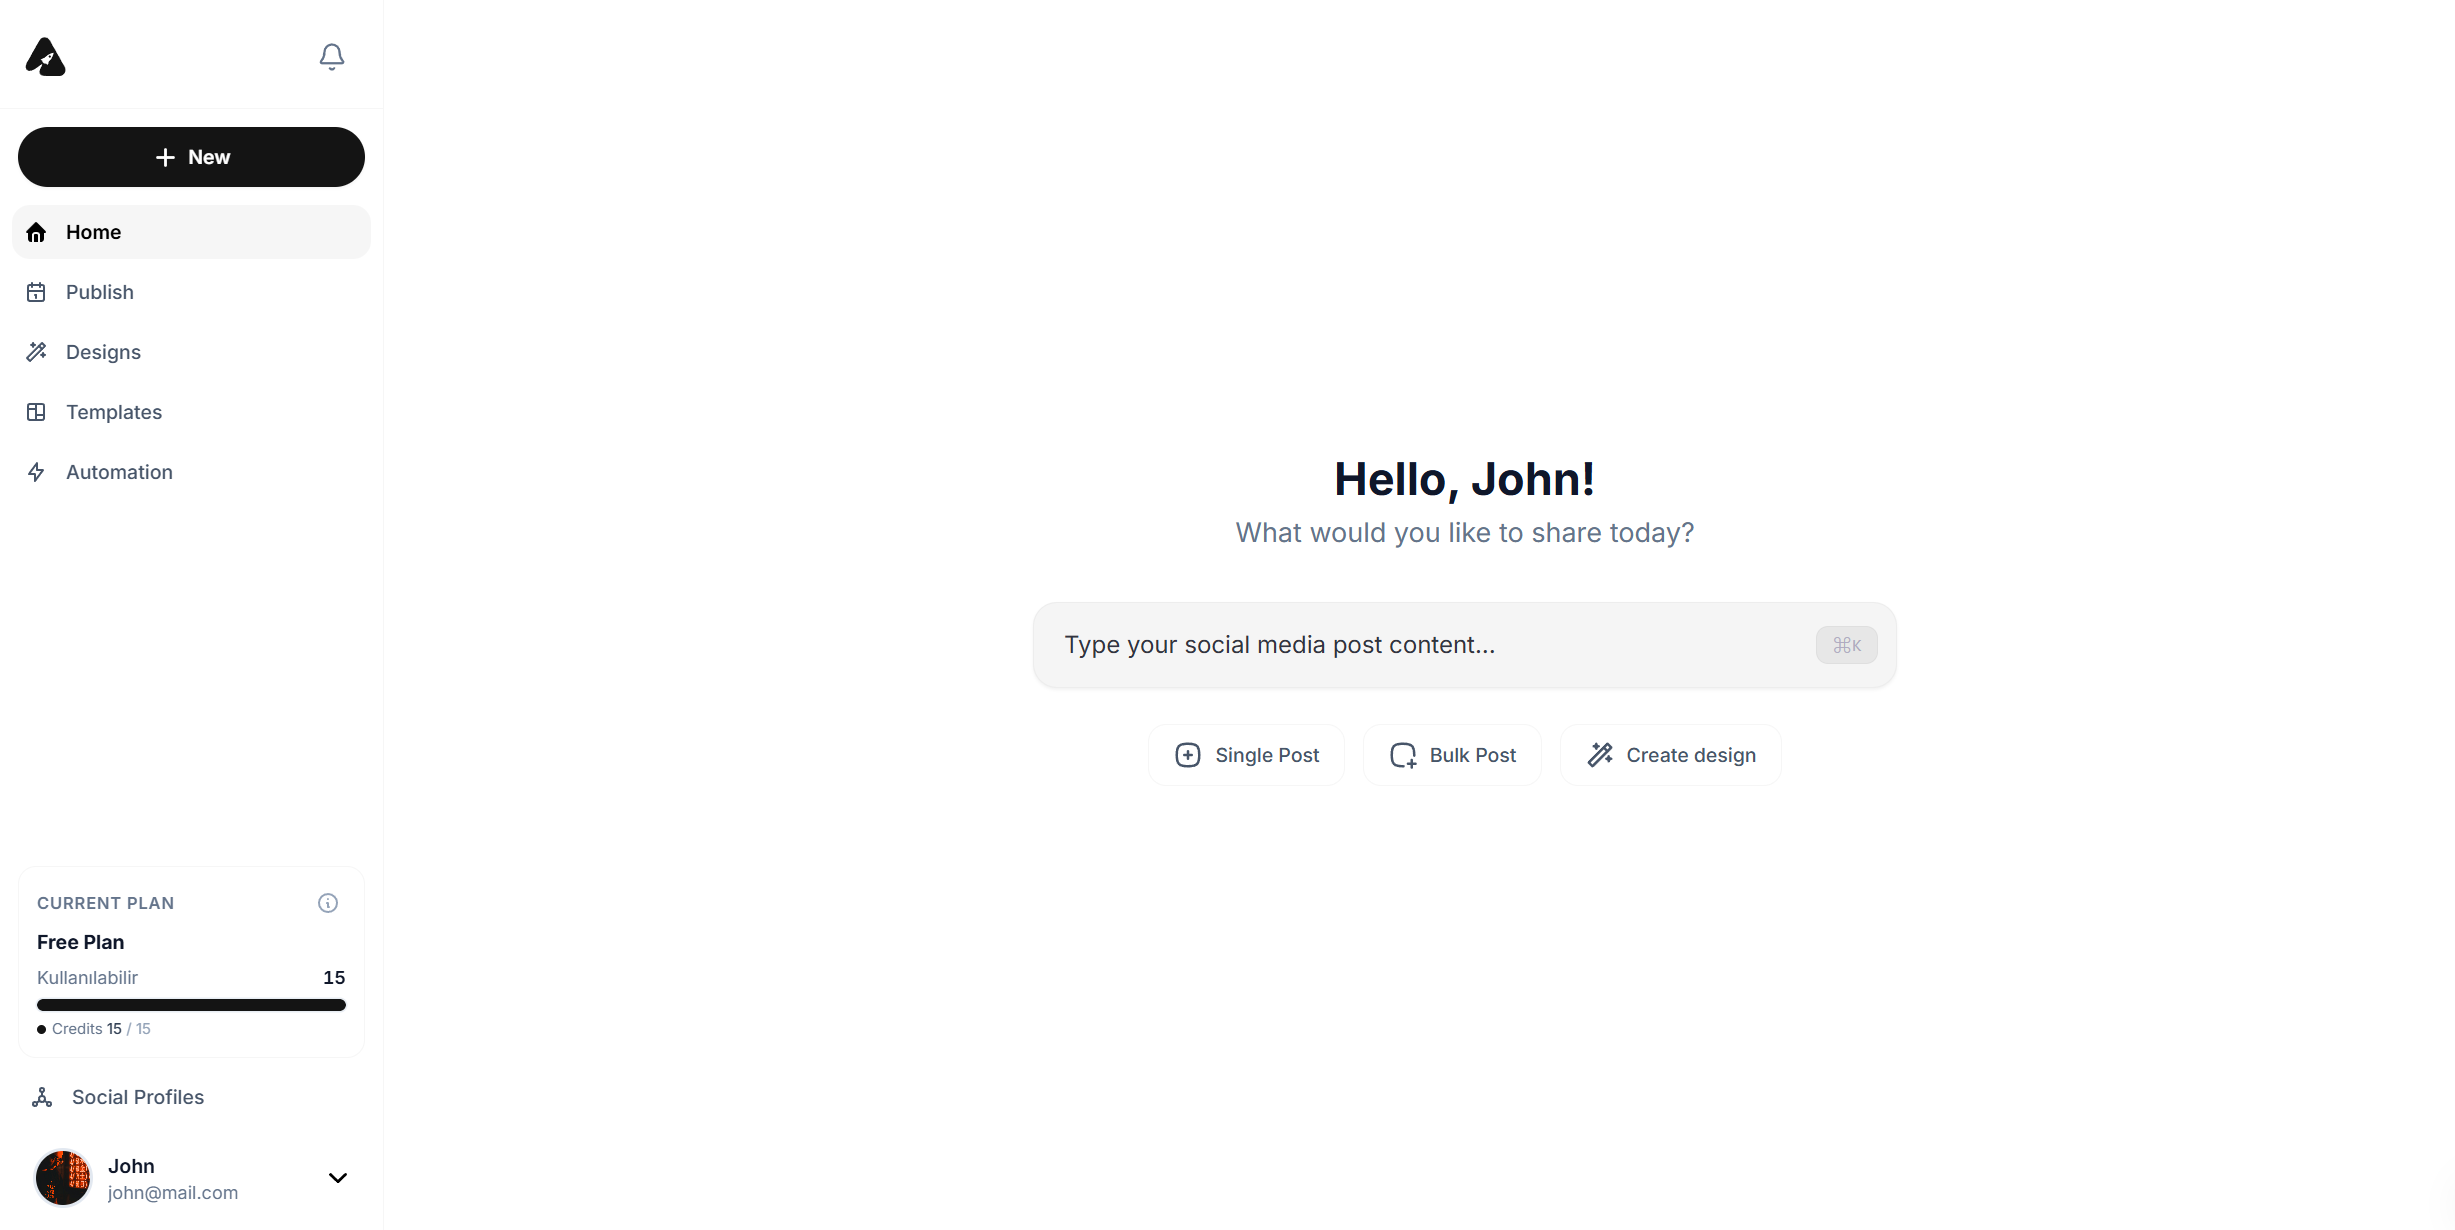Show current plan info icon details
Viewport: 2455px width, 1230px height.
(328, 903)
